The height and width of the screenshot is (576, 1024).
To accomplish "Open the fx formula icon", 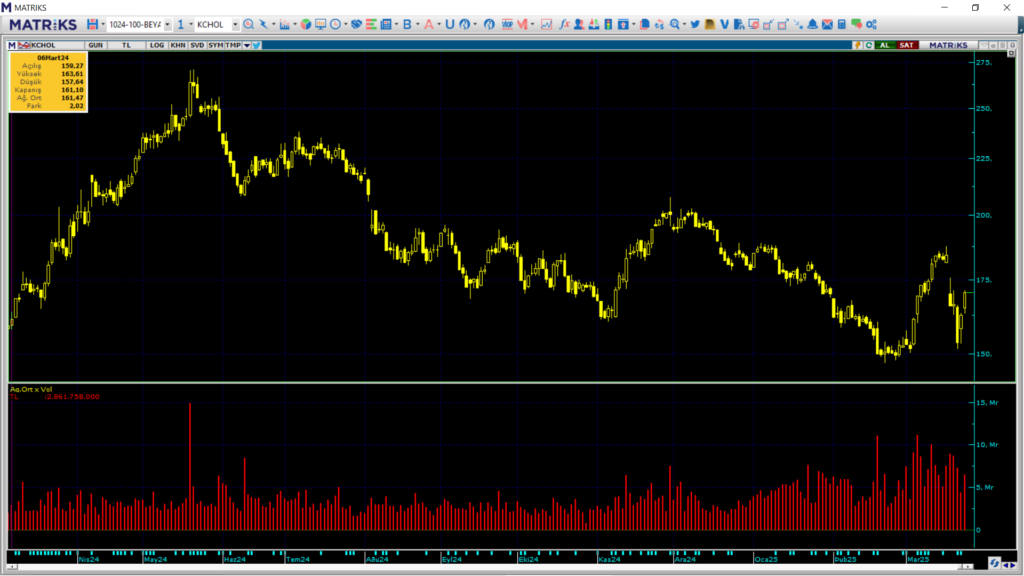I will tap(564, 24).
